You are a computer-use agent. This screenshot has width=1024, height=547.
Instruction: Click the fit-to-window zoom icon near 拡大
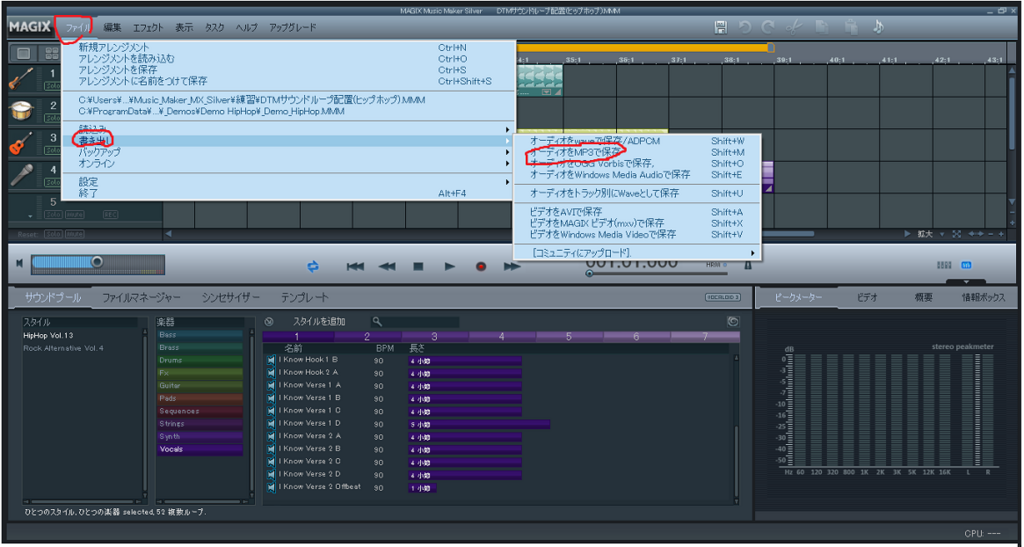[957, 234]
